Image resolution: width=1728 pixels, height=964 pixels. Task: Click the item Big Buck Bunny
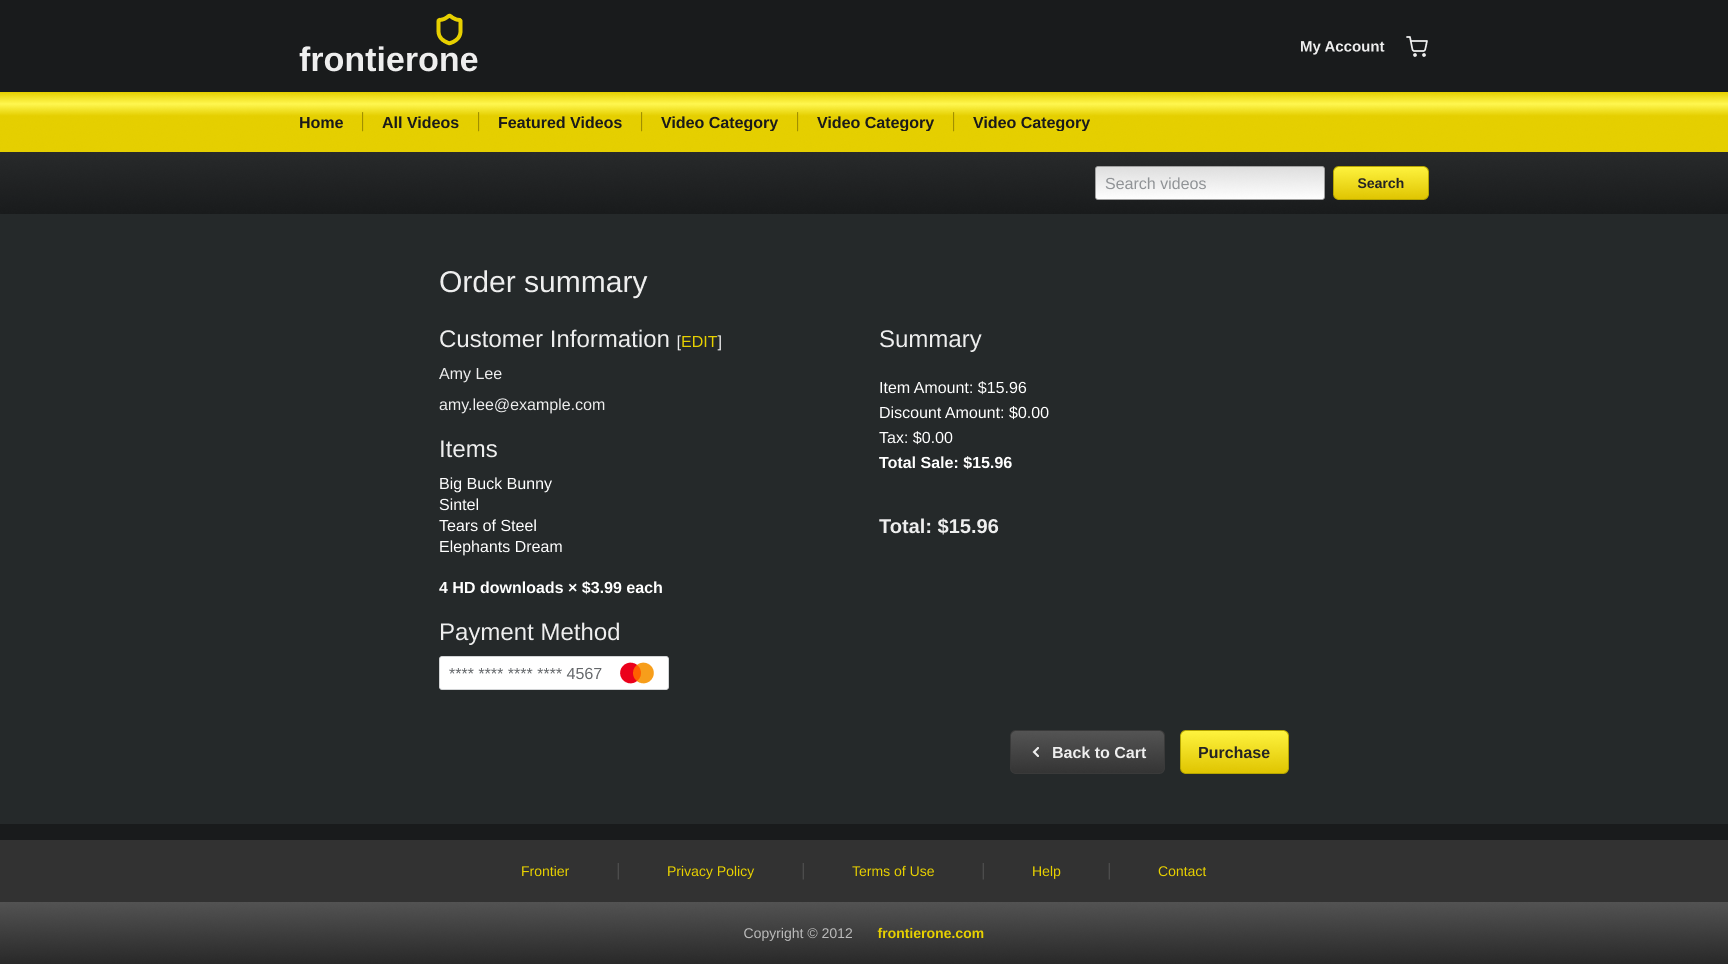tap(495, 484)
